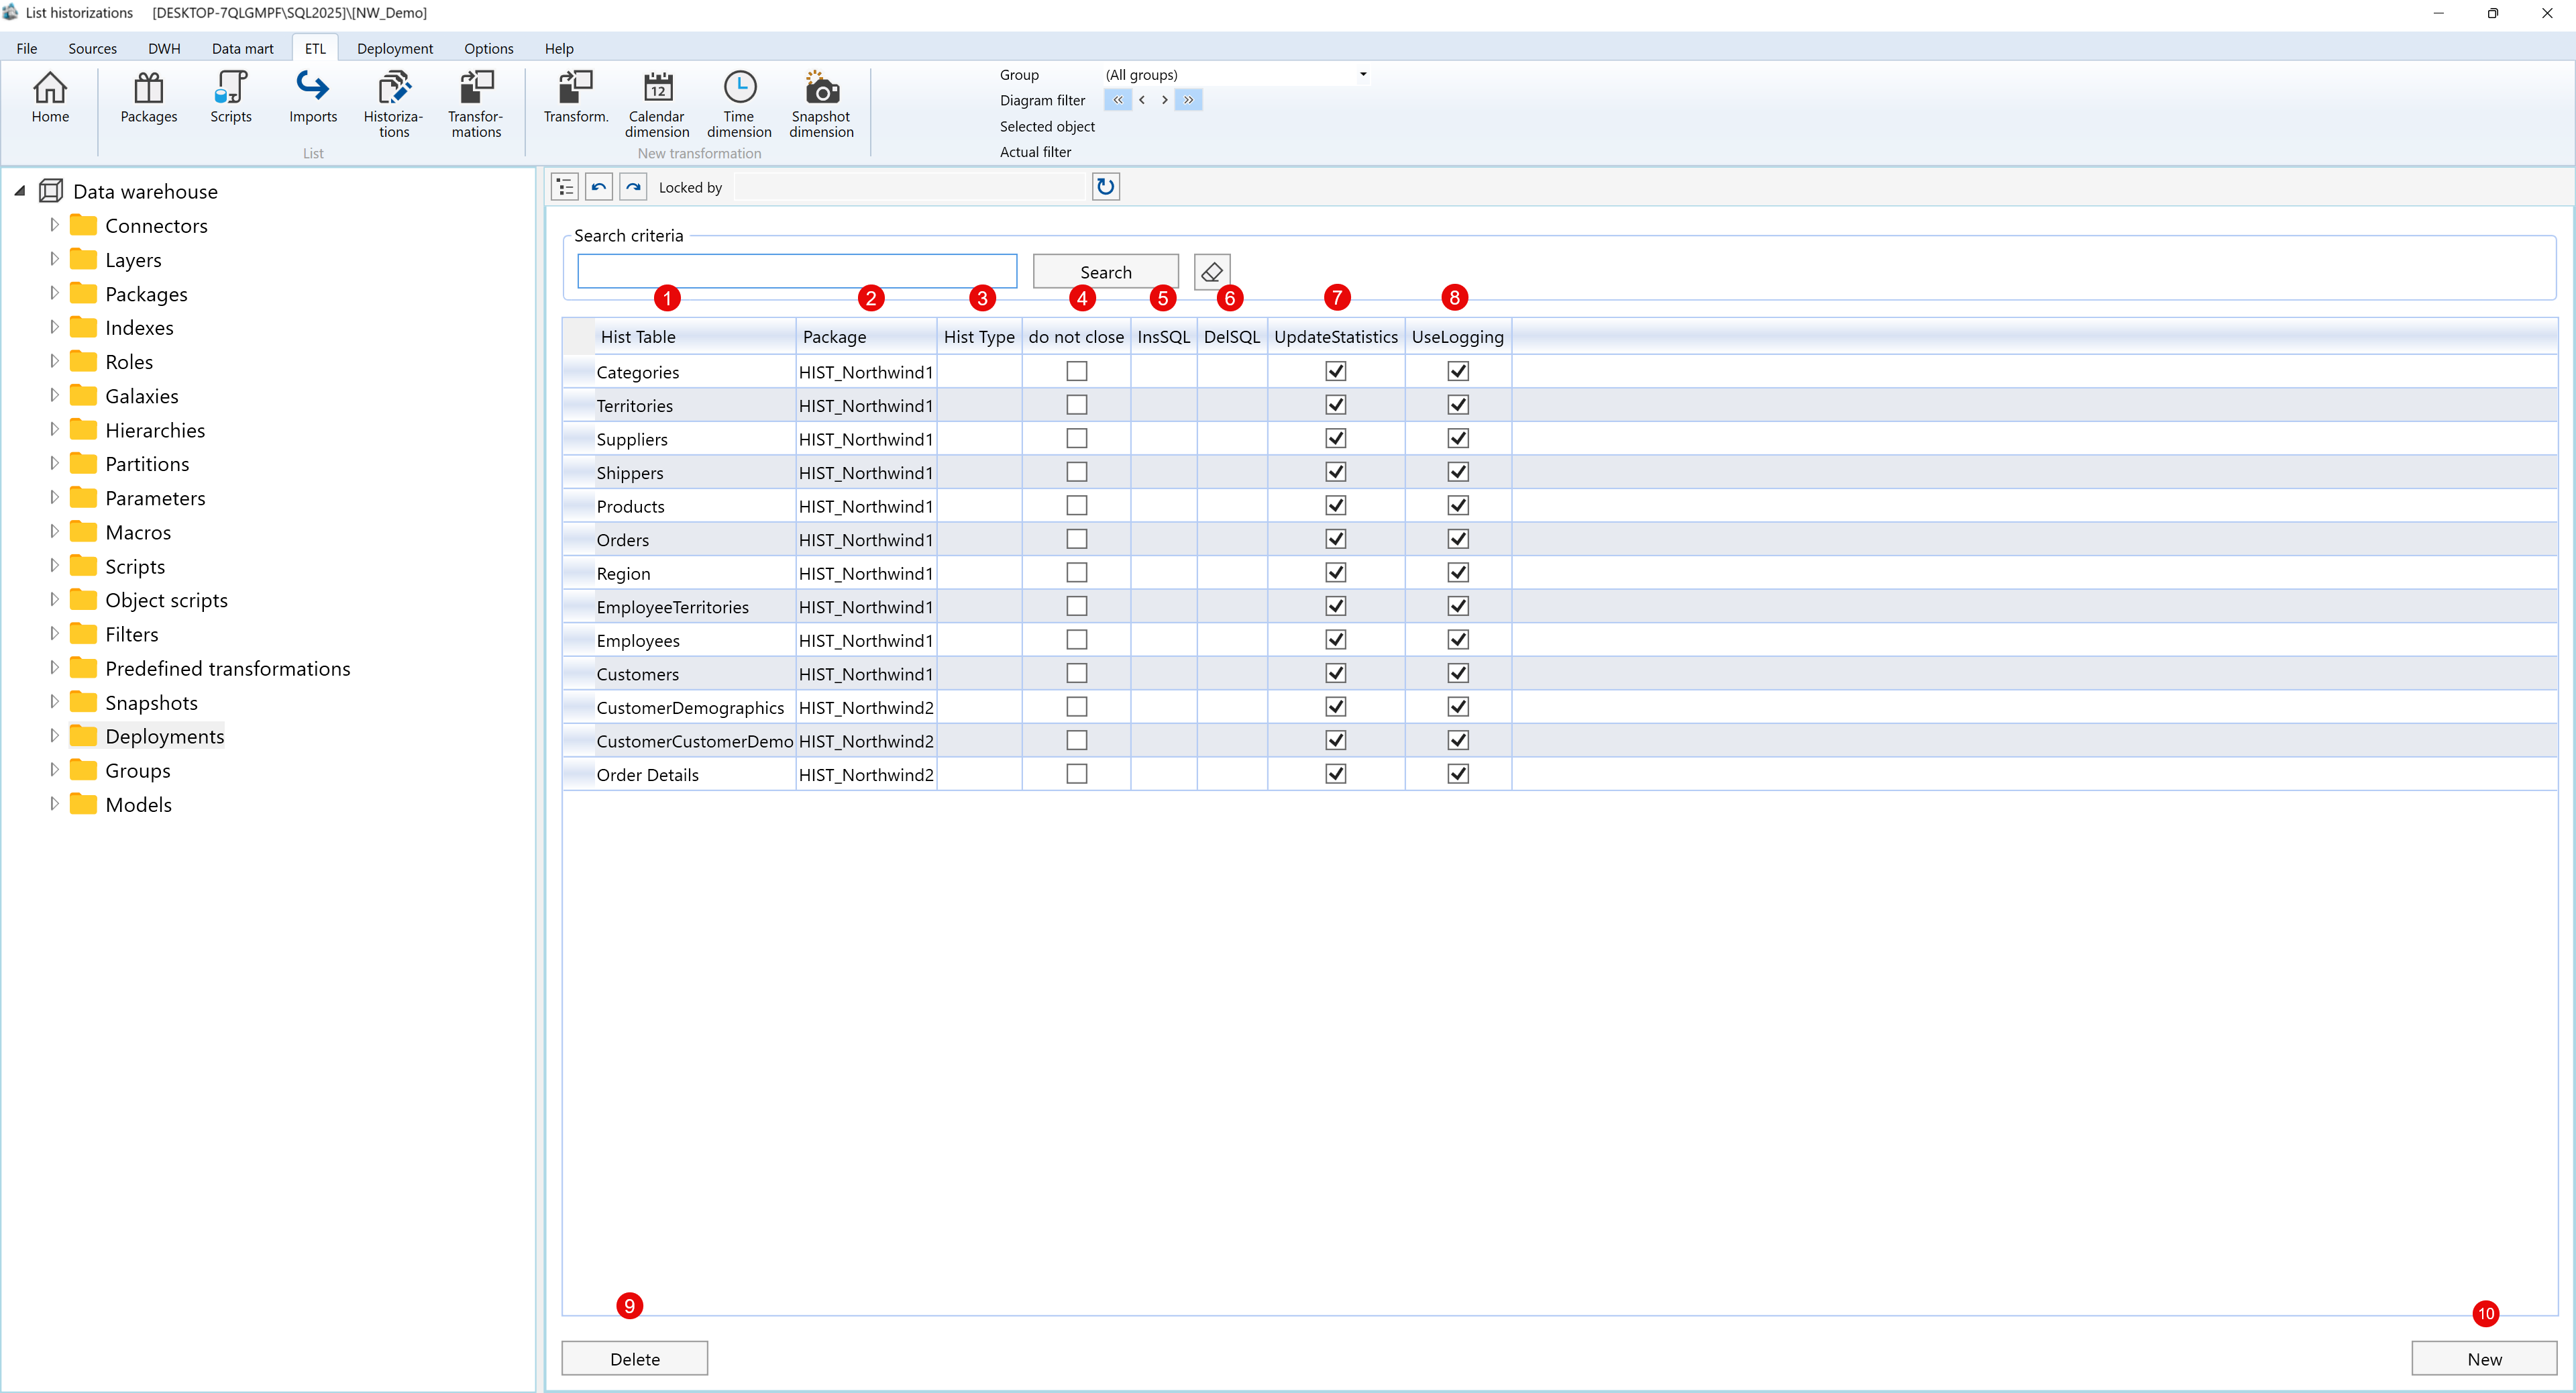Enable do not close for Categories
The image size is (2576, 1393).
coord(1076,372)
